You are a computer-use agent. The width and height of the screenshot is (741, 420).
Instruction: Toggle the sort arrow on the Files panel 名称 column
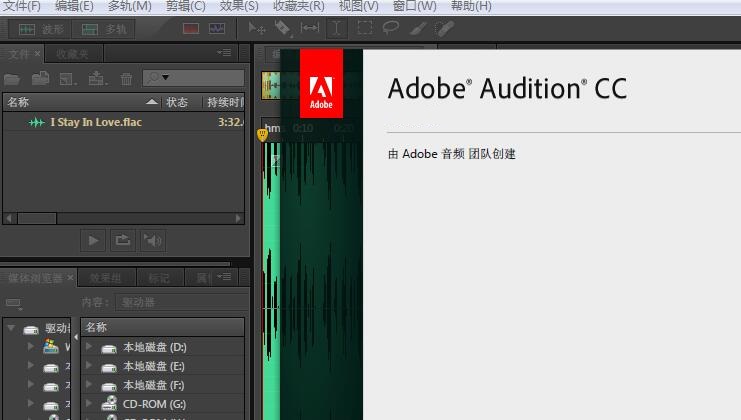[x=152, y=102]
